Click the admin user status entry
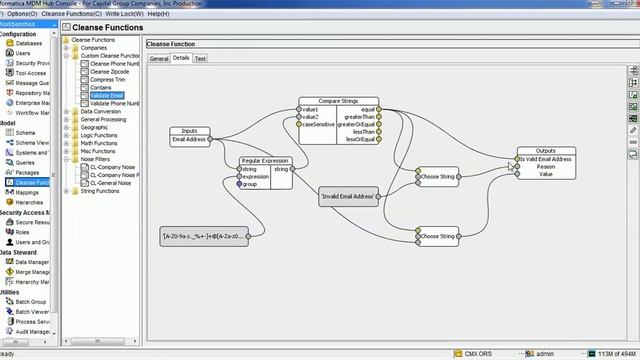This screenshot has height=360, width=640. coord(545,353)
